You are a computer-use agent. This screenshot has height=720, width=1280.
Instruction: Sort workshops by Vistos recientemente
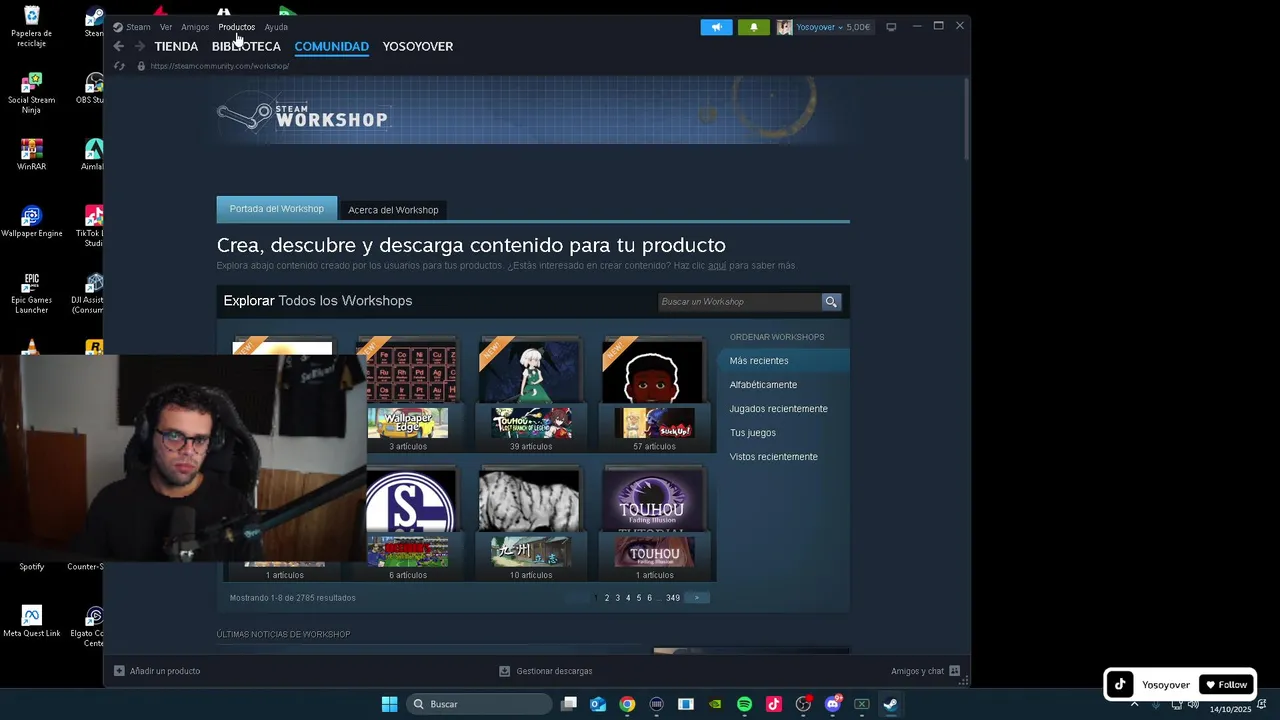(774, 457)
